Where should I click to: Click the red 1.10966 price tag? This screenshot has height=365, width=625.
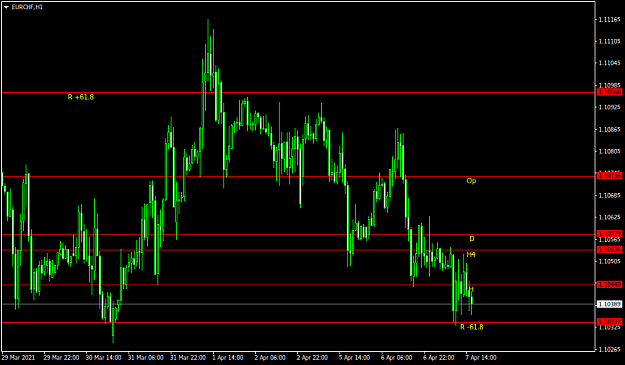point(609,92)
